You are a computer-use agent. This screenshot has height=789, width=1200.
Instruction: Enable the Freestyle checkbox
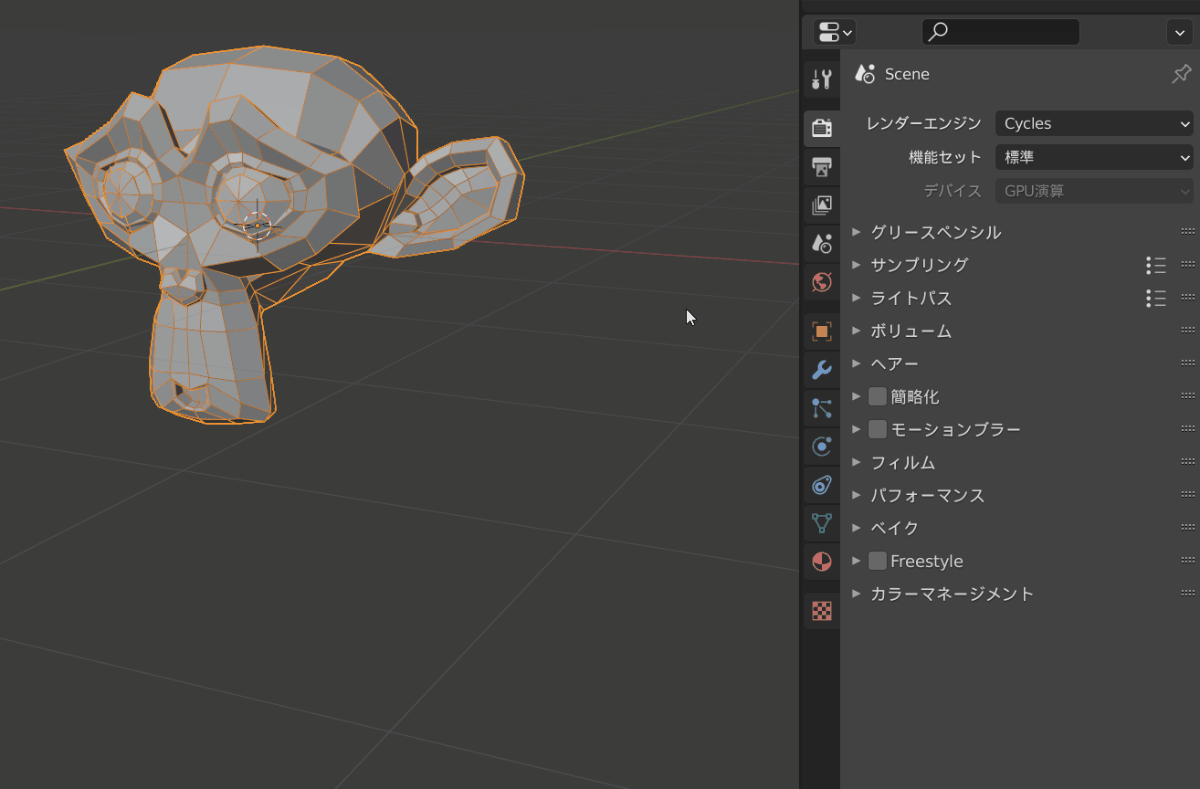(x=877, y=561)
